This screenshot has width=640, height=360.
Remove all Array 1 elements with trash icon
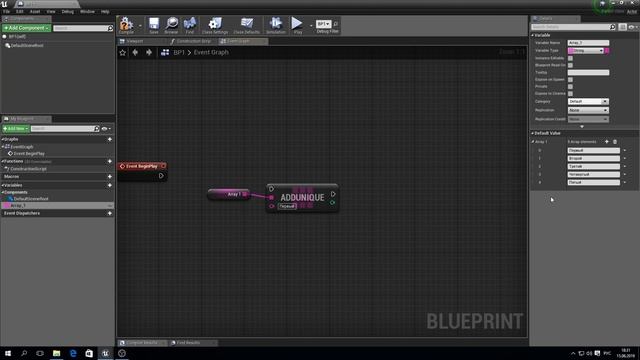click(615, 142)
